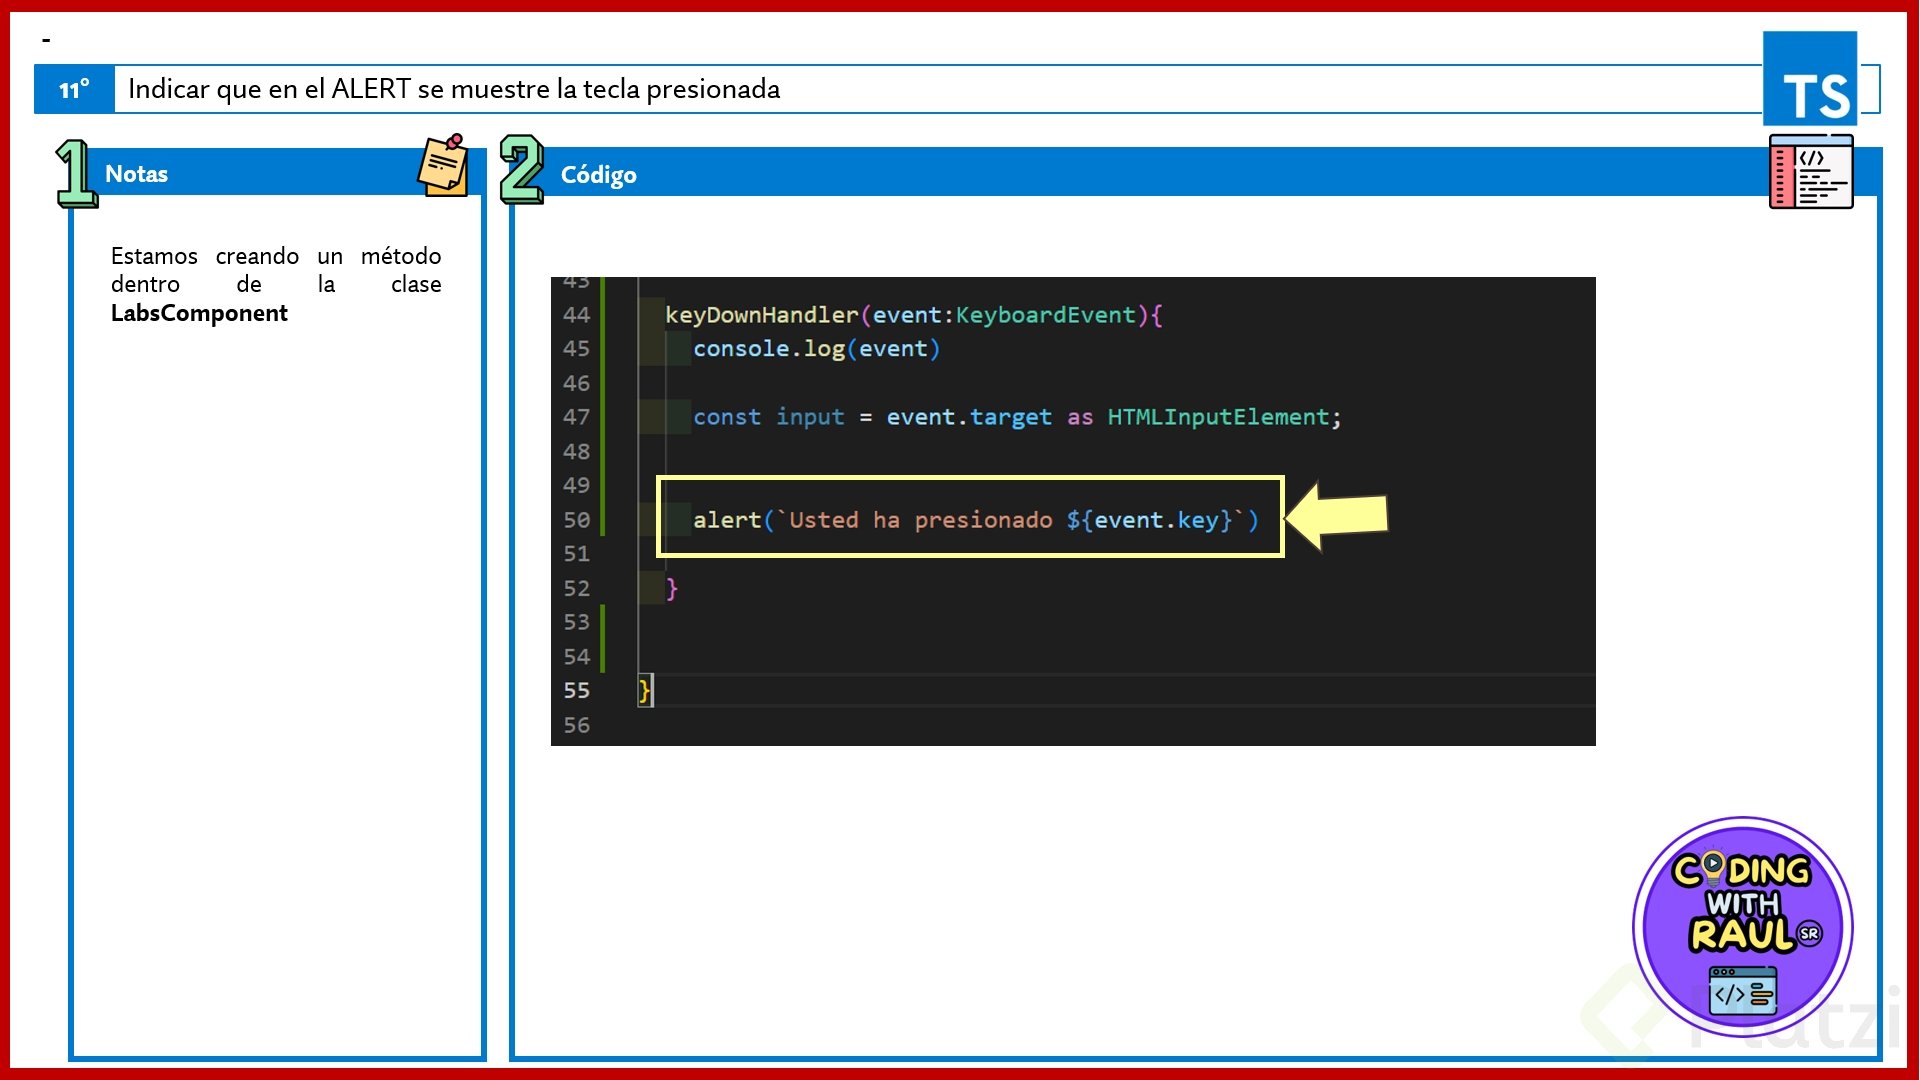1920x1080 pixels.
Task: Click the slide title about ALERT tecla presionada
Action: (x=454, y=89)
